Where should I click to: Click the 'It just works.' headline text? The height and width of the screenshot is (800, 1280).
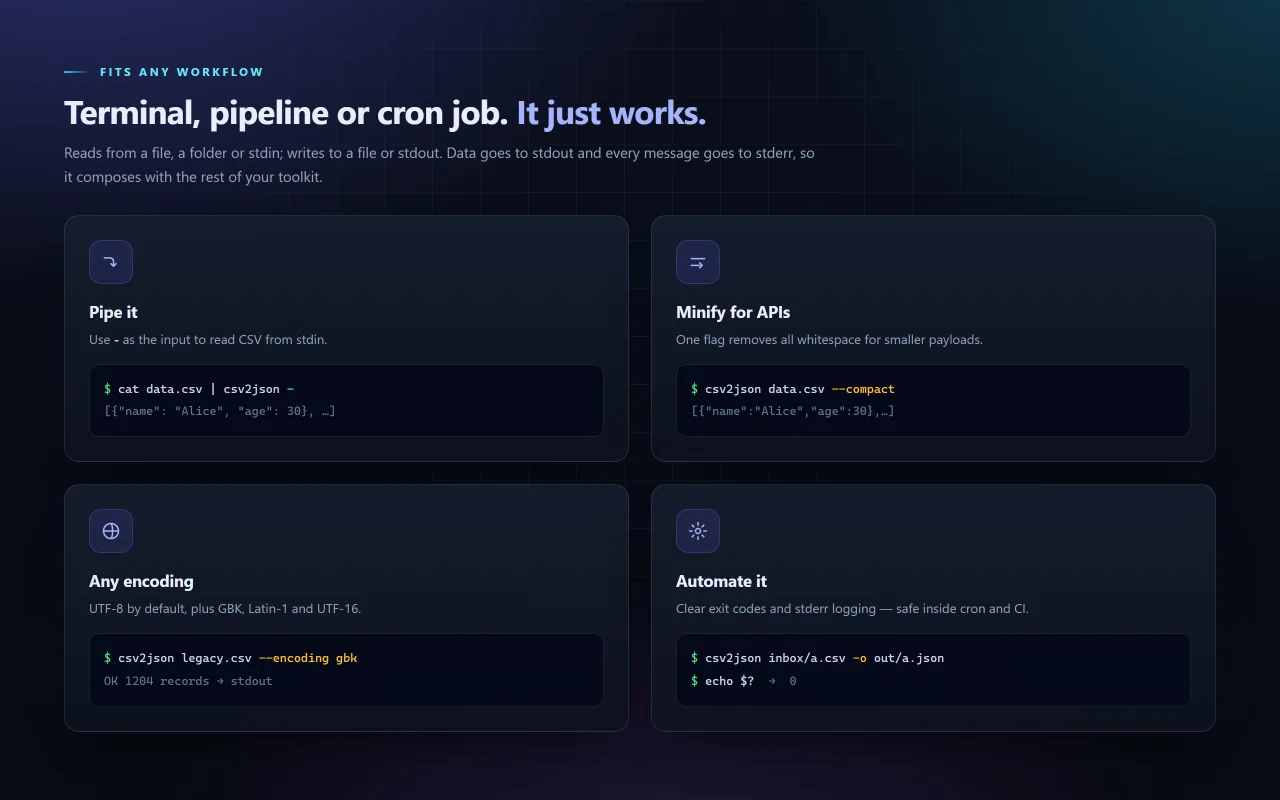[x=611, y=113]
